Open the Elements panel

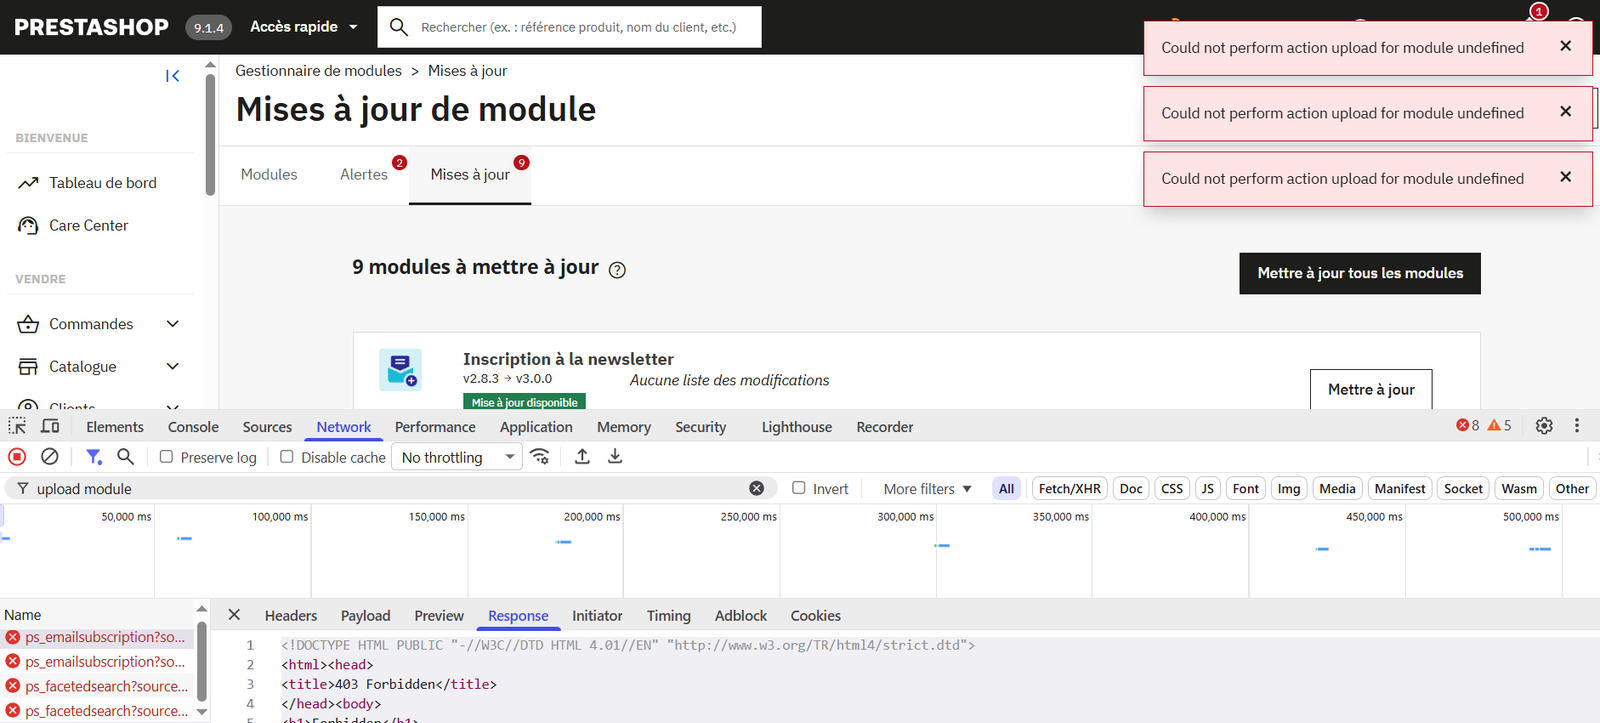click(115, 427)
